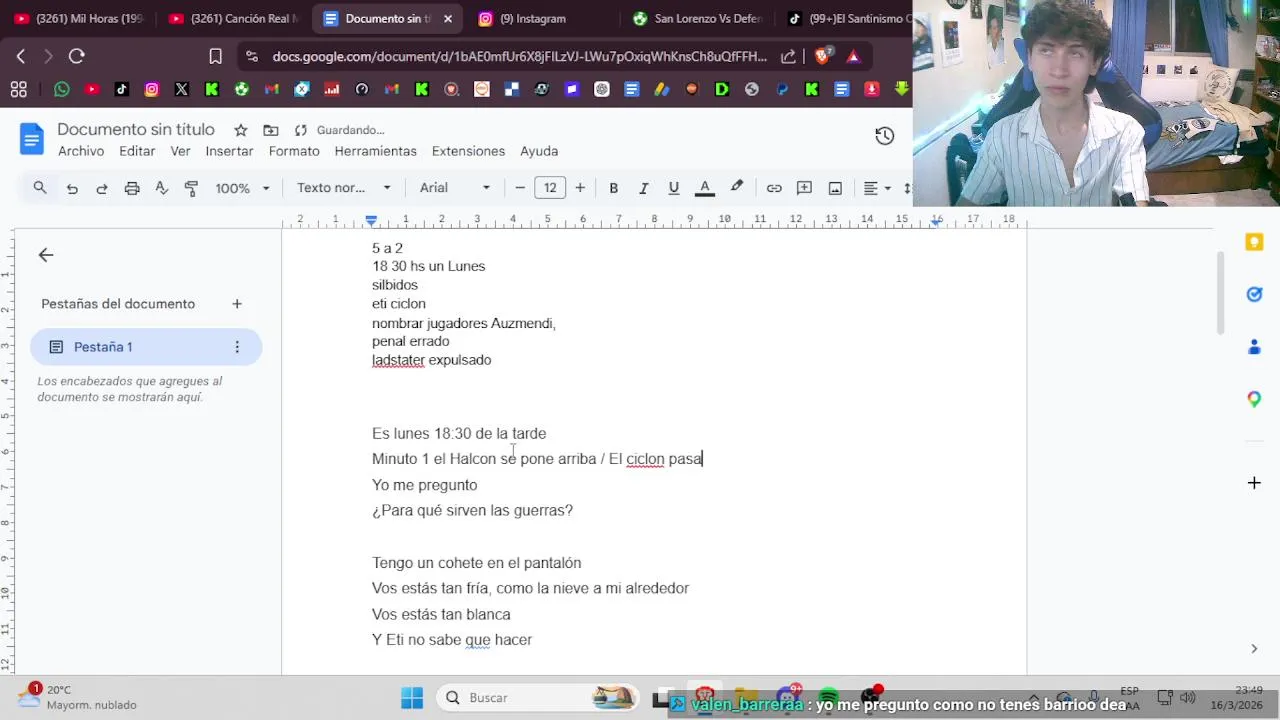Insert a link
The height and width of the screenshot is (720, 1280).
[774, 188]
